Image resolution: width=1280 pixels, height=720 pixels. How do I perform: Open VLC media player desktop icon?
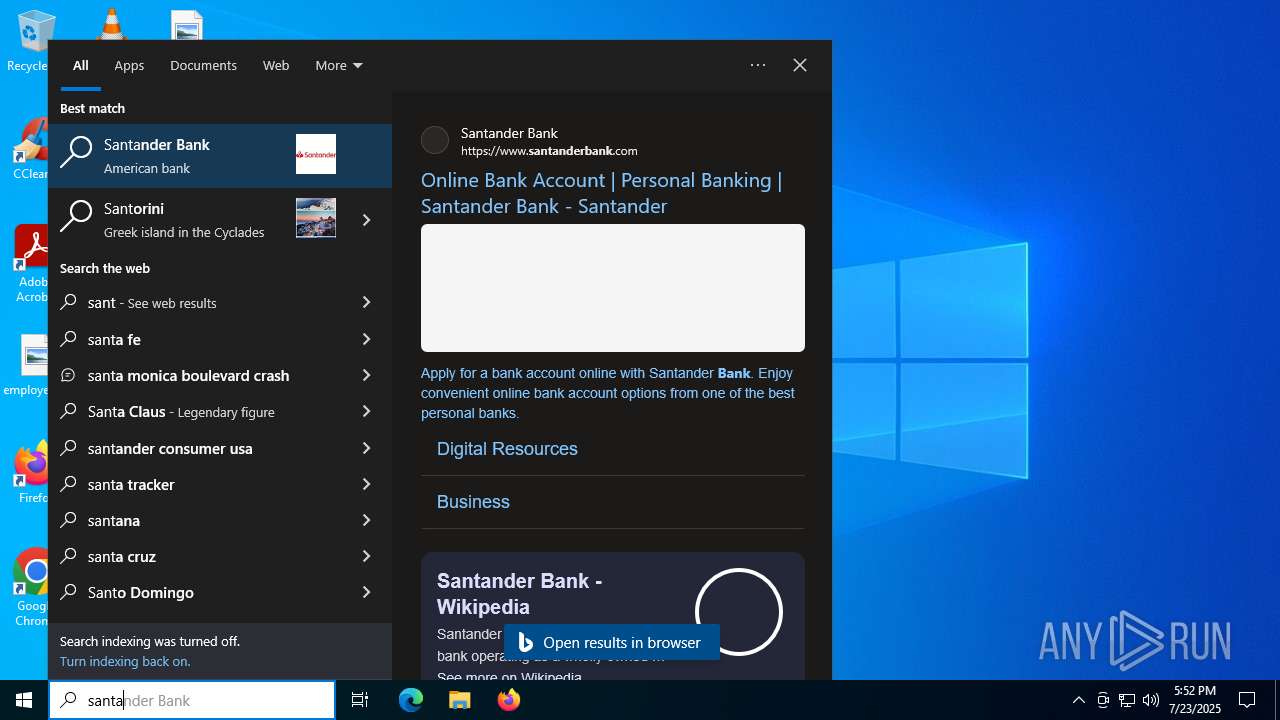[x=111, y=23]
